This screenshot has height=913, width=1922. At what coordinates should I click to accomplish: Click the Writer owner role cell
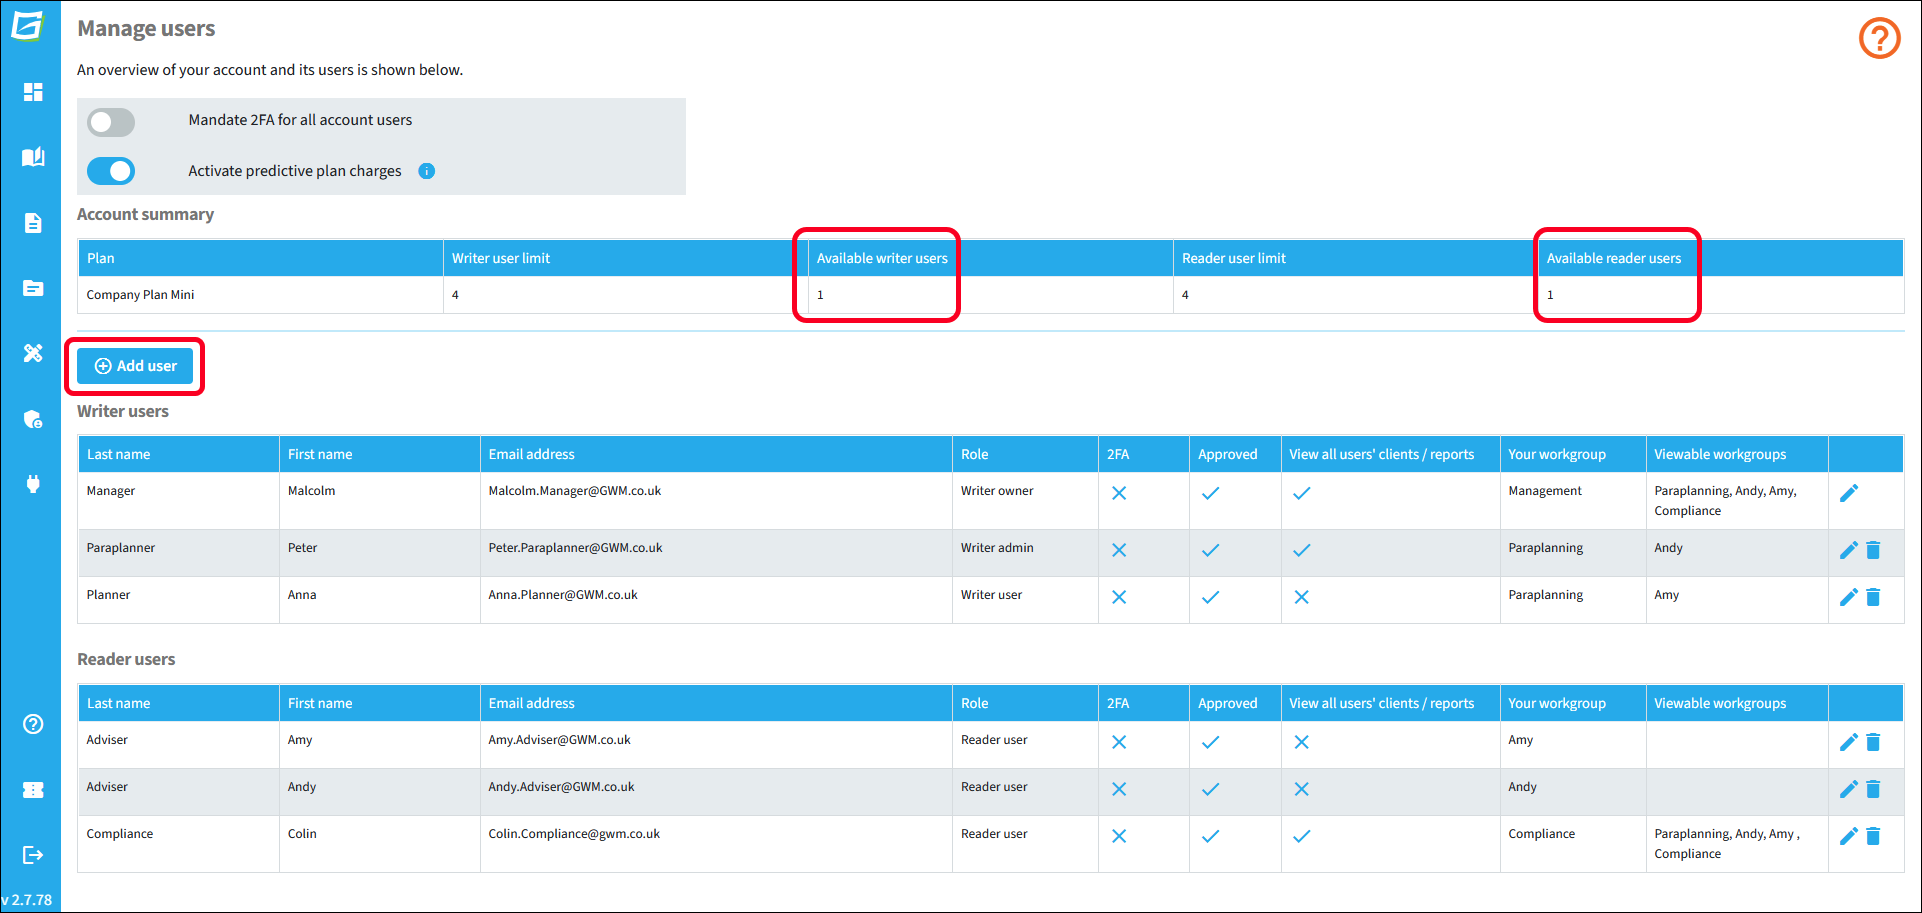pos(1025,500)
